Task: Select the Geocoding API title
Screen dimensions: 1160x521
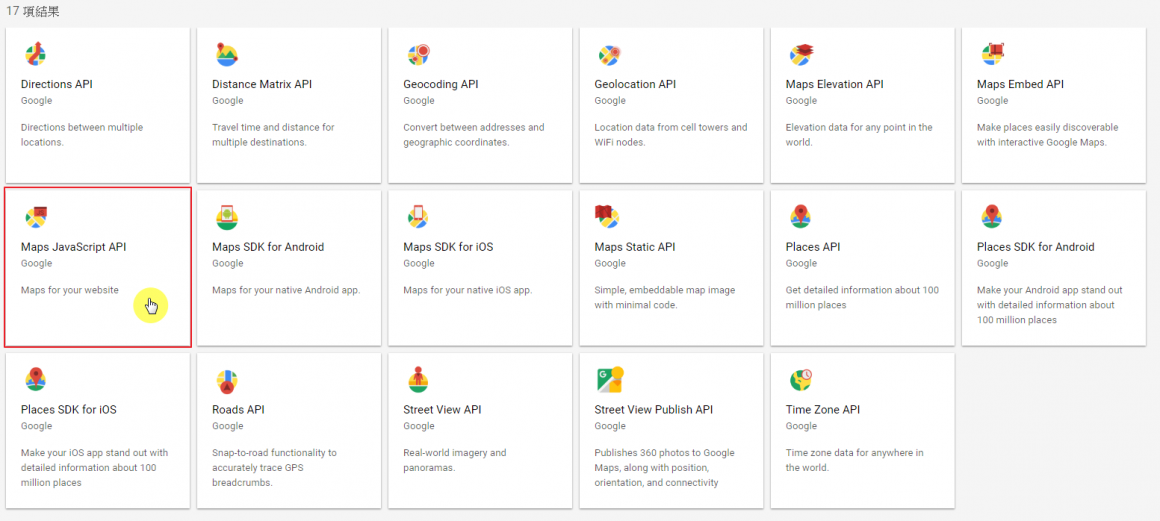Action: point(441,84)
